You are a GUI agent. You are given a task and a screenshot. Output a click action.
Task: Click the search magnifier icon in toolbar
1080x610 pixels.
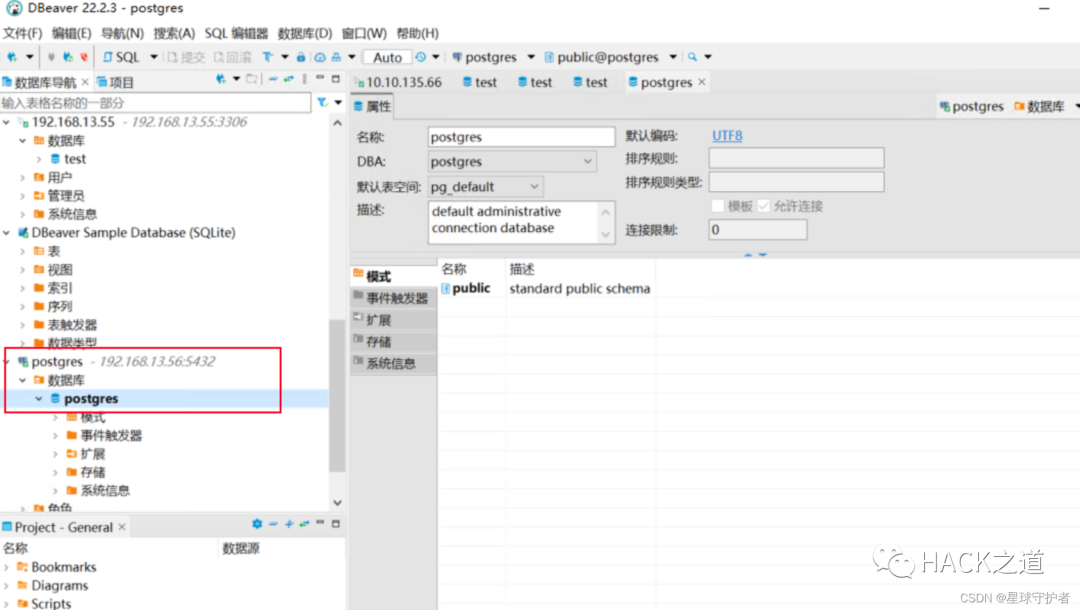click(x=692, y=57)
